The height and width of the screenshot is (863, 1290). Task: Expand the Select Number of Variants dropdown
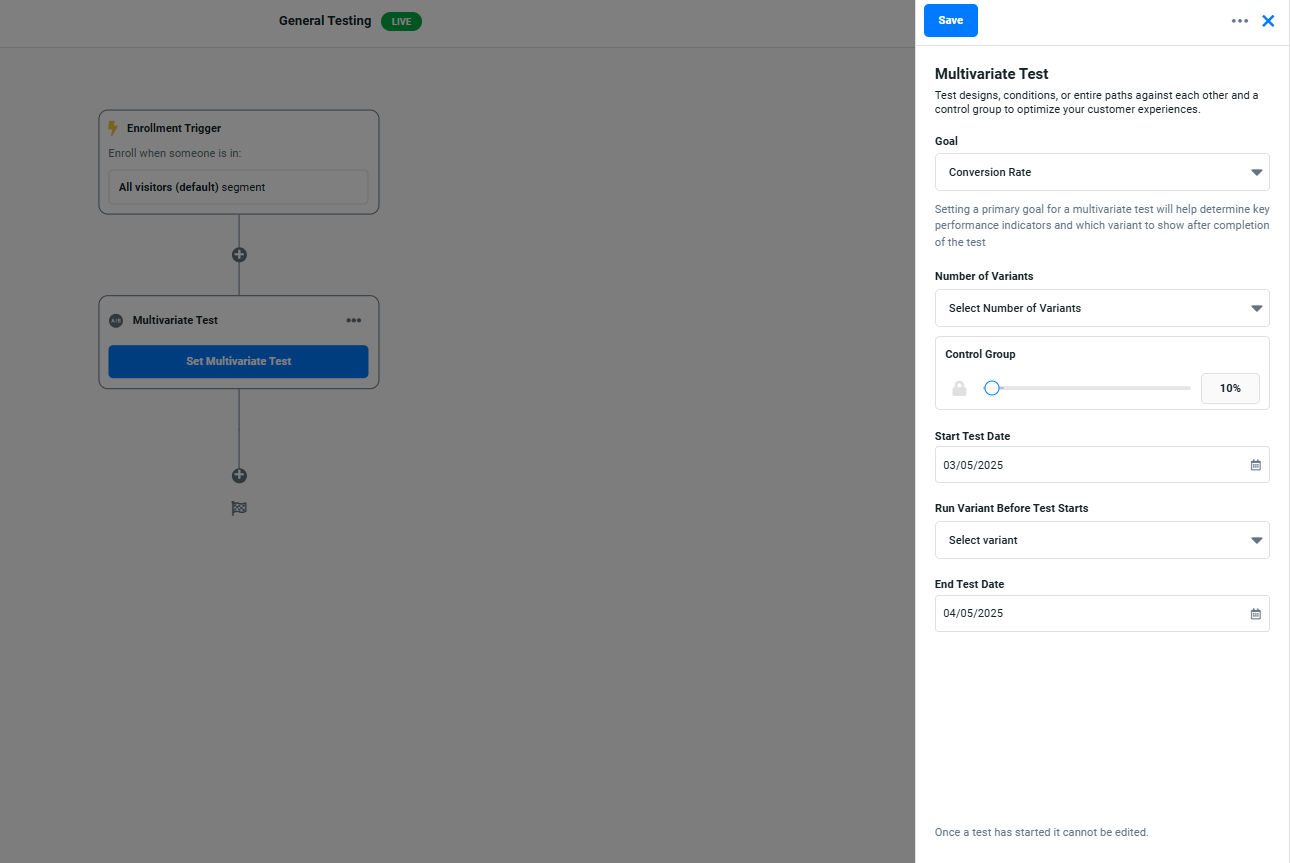tap(1101, 308)
